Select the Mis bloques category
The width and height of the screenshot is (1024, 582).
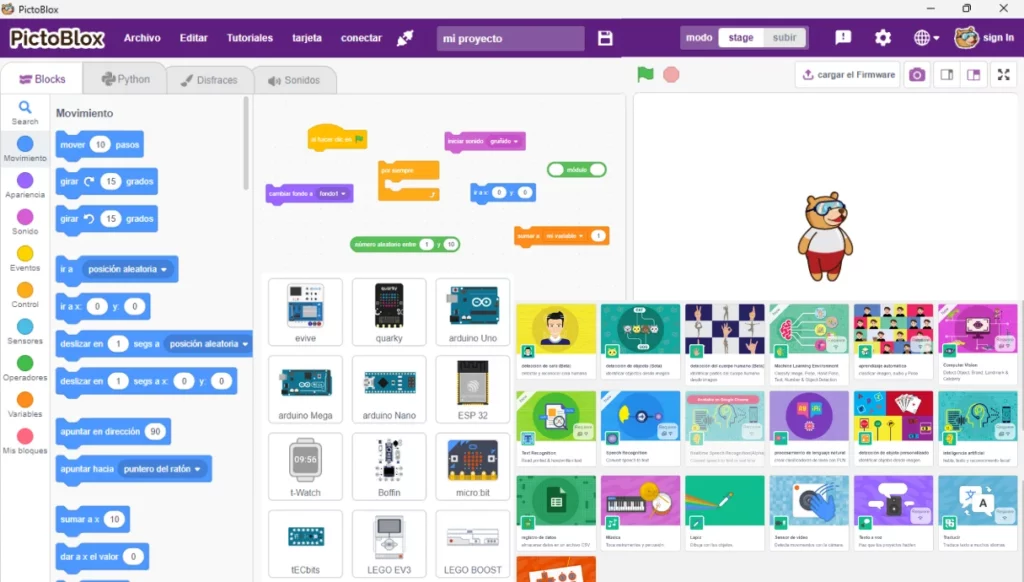pos(25,442)
